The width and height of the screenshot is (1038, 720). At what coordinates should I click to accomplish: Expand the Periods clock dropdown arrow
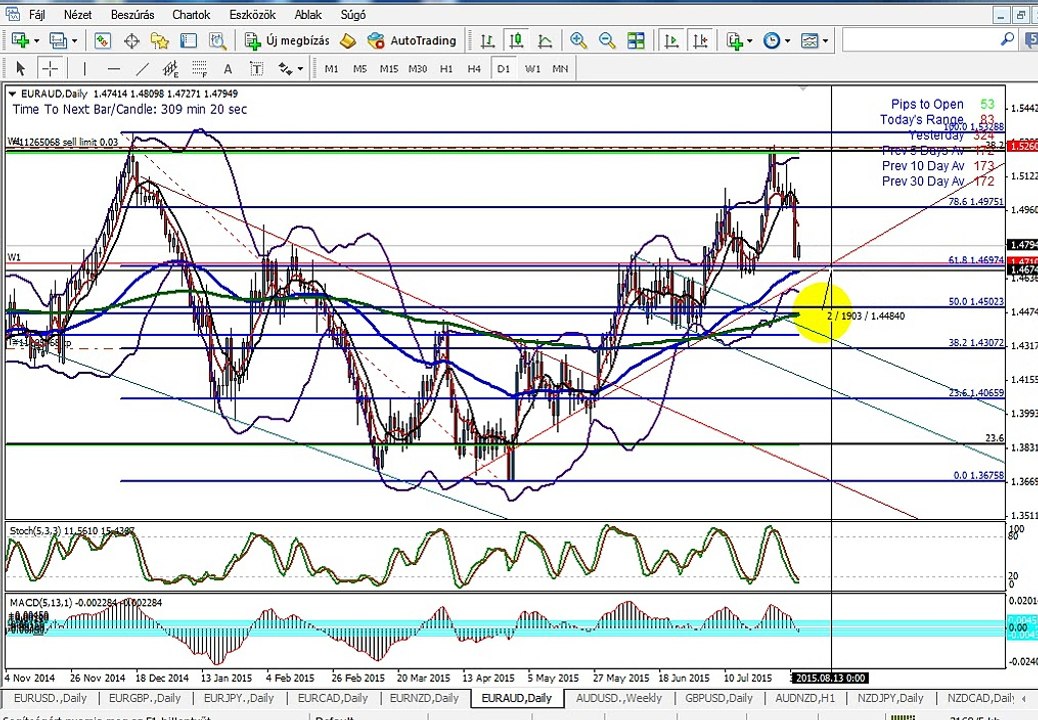click(788, 41)
